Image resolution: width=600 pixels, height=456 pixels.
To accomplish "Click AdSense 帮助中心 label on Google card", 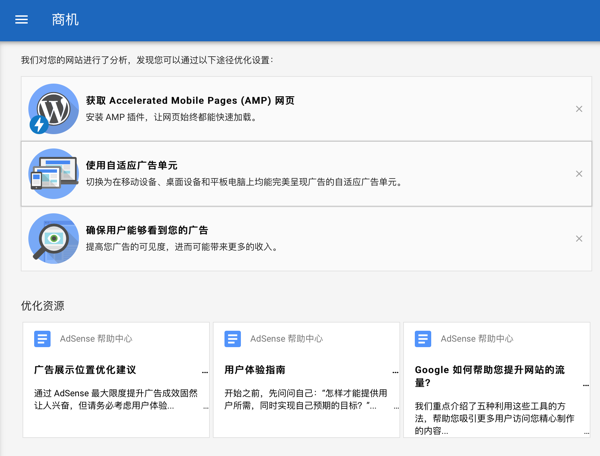I will pos(477,339).
